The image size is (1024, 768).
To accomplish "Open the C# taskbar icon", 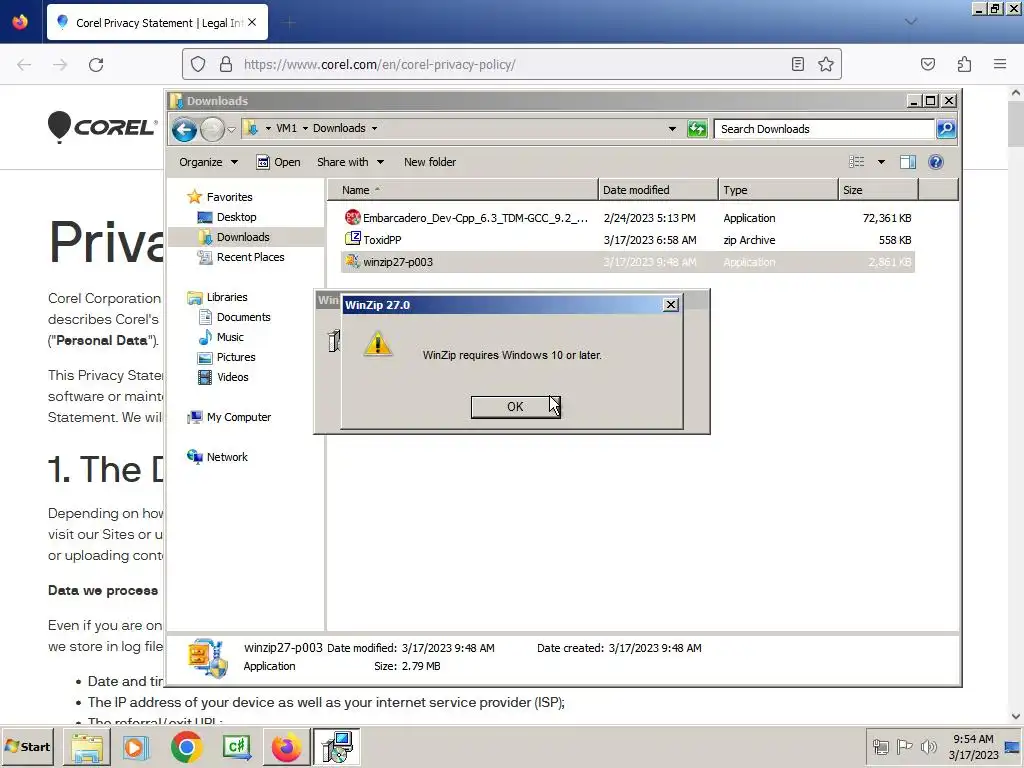I will tap(236, 747).
